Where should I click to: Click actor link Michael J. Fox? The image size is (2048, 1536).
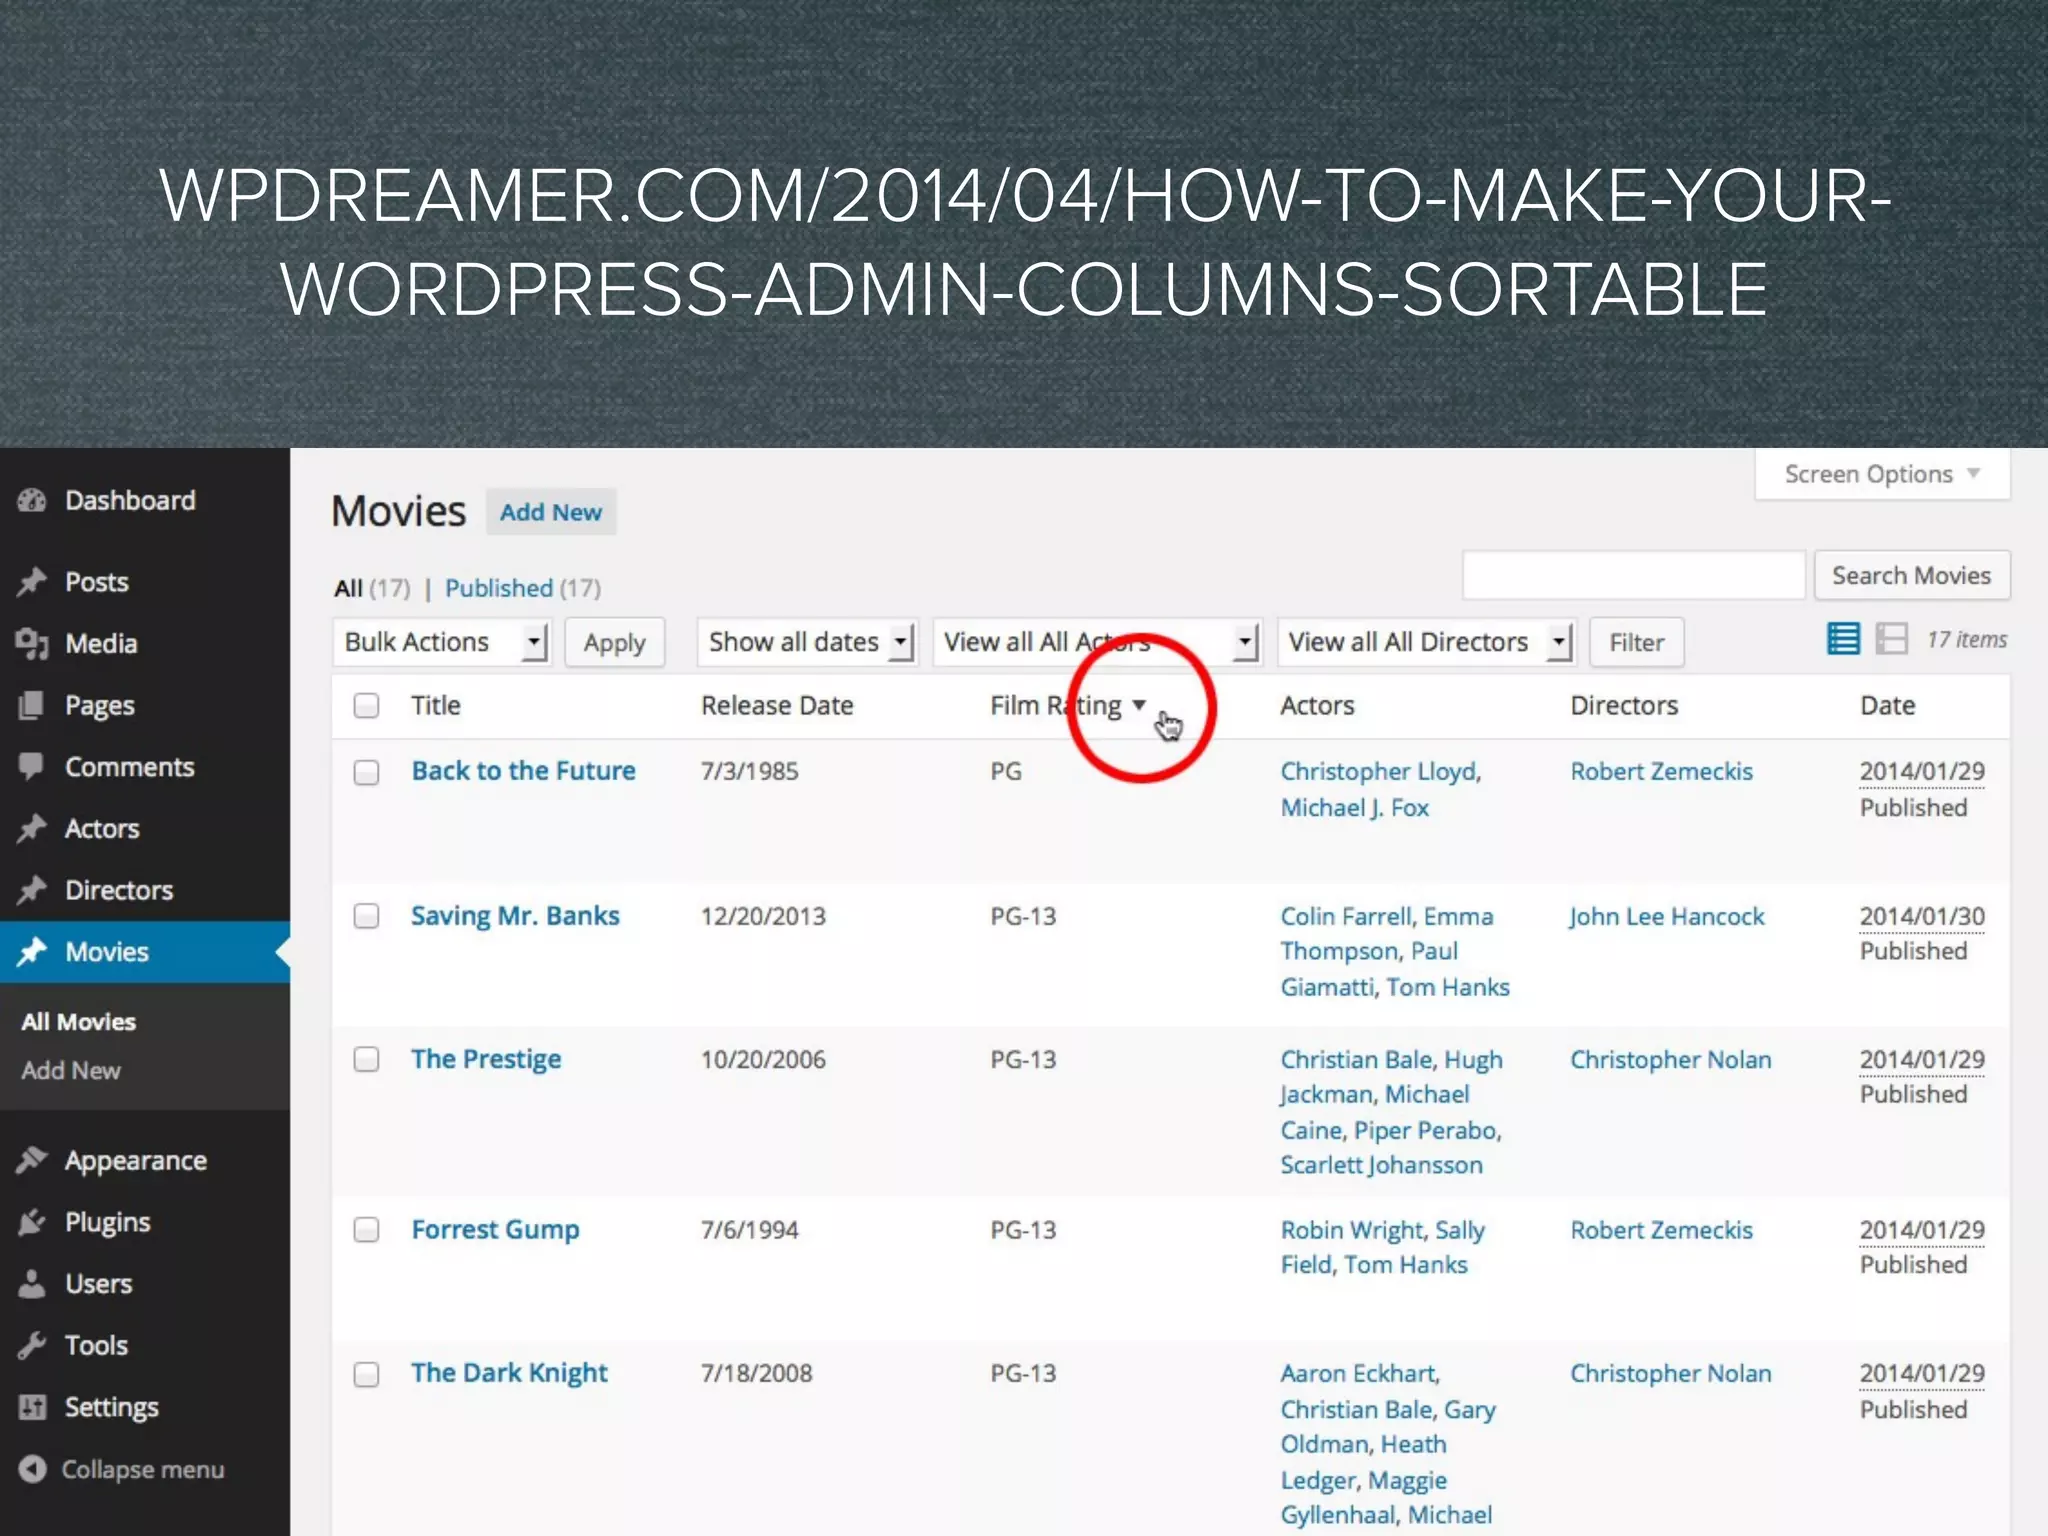point(1355,808)
